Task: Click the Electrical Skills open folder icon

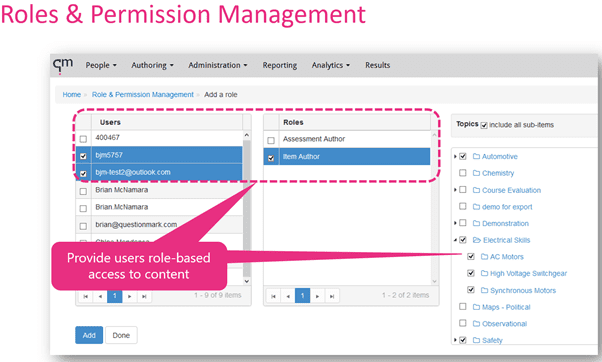Action: [476, 240]
